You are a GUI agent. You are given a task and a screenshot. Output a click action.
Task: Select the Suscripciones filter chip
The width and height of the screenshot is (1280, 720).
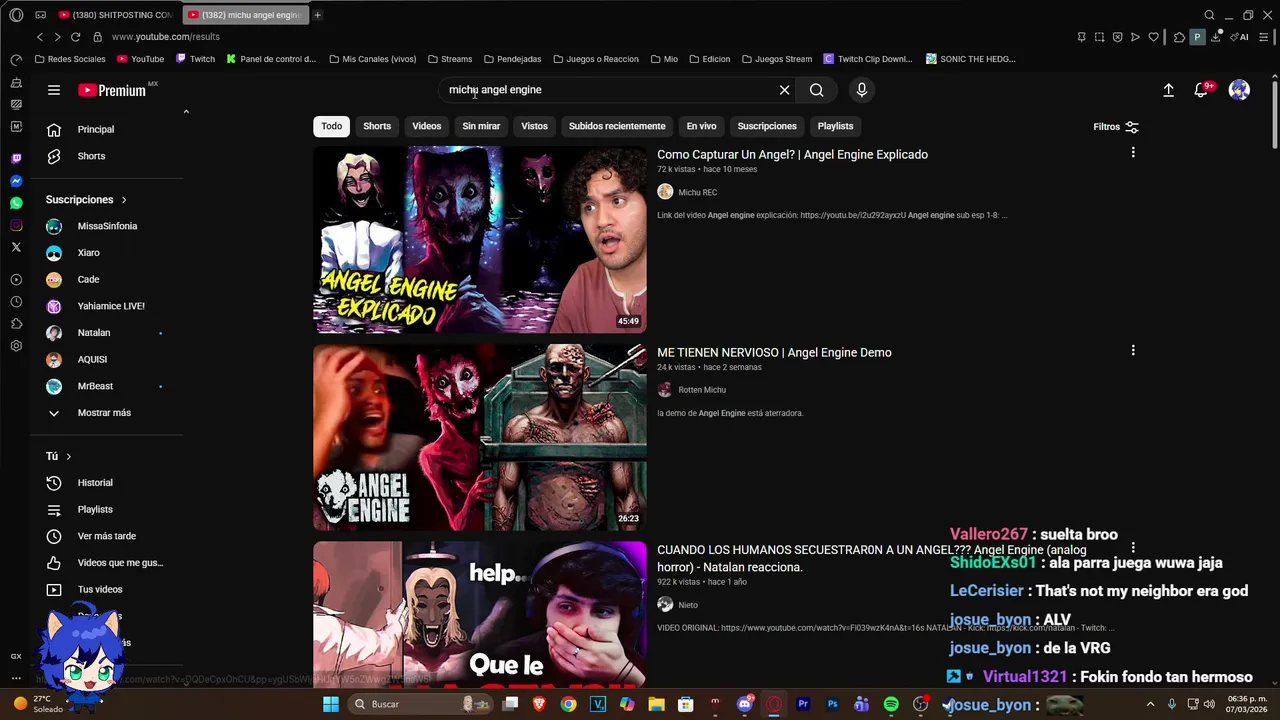[767, 126]
